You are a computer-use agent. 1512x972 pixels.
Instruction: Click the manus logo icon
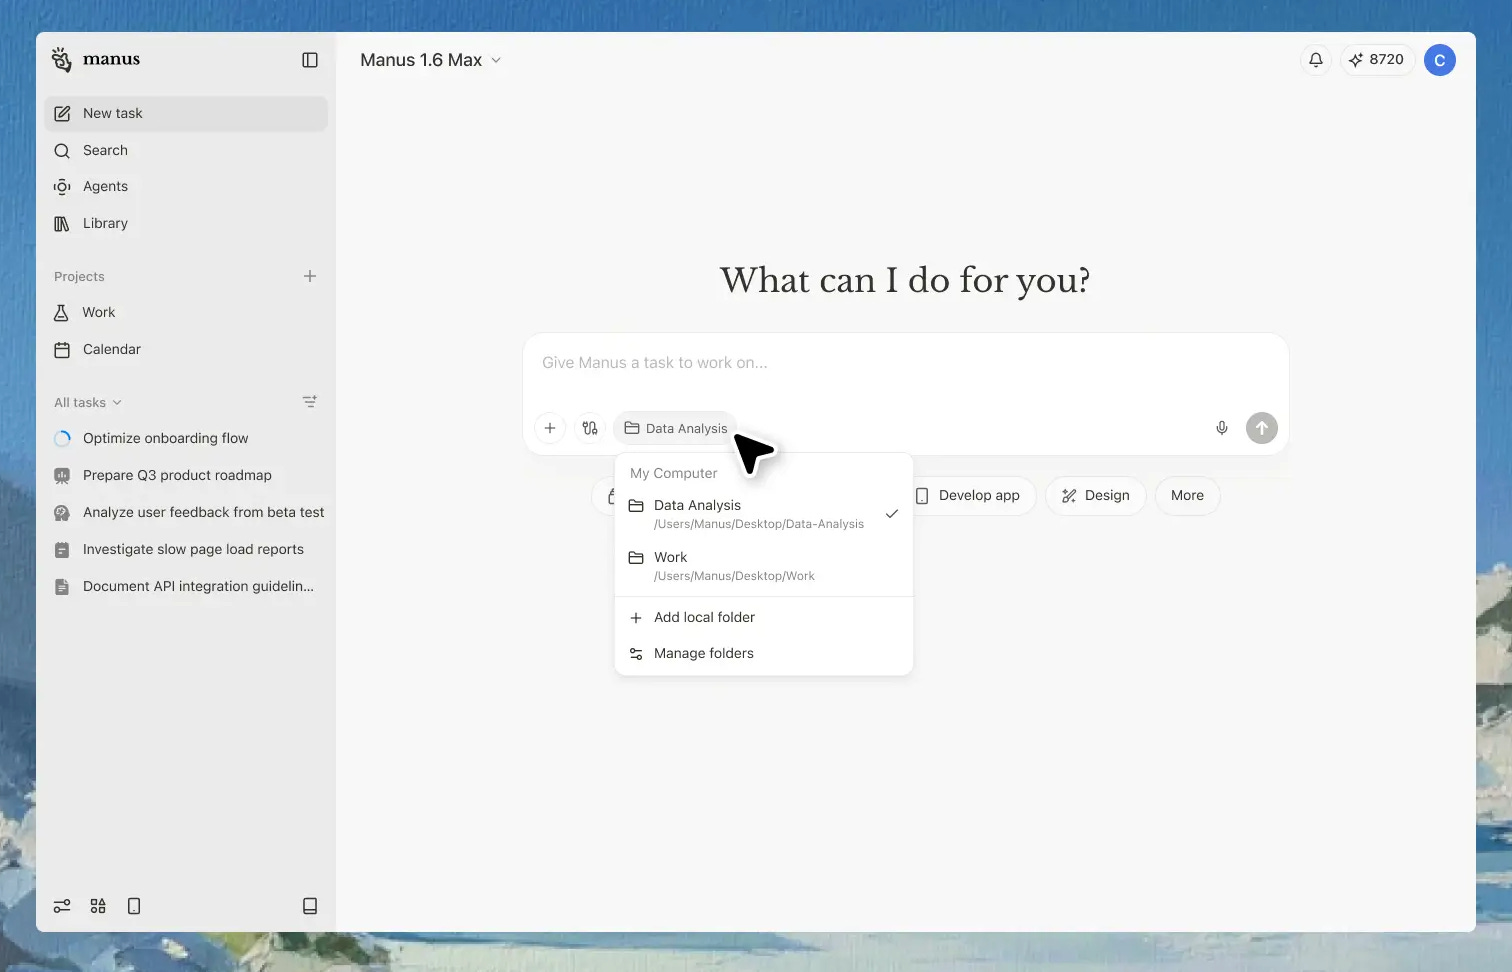coord(62,60)
